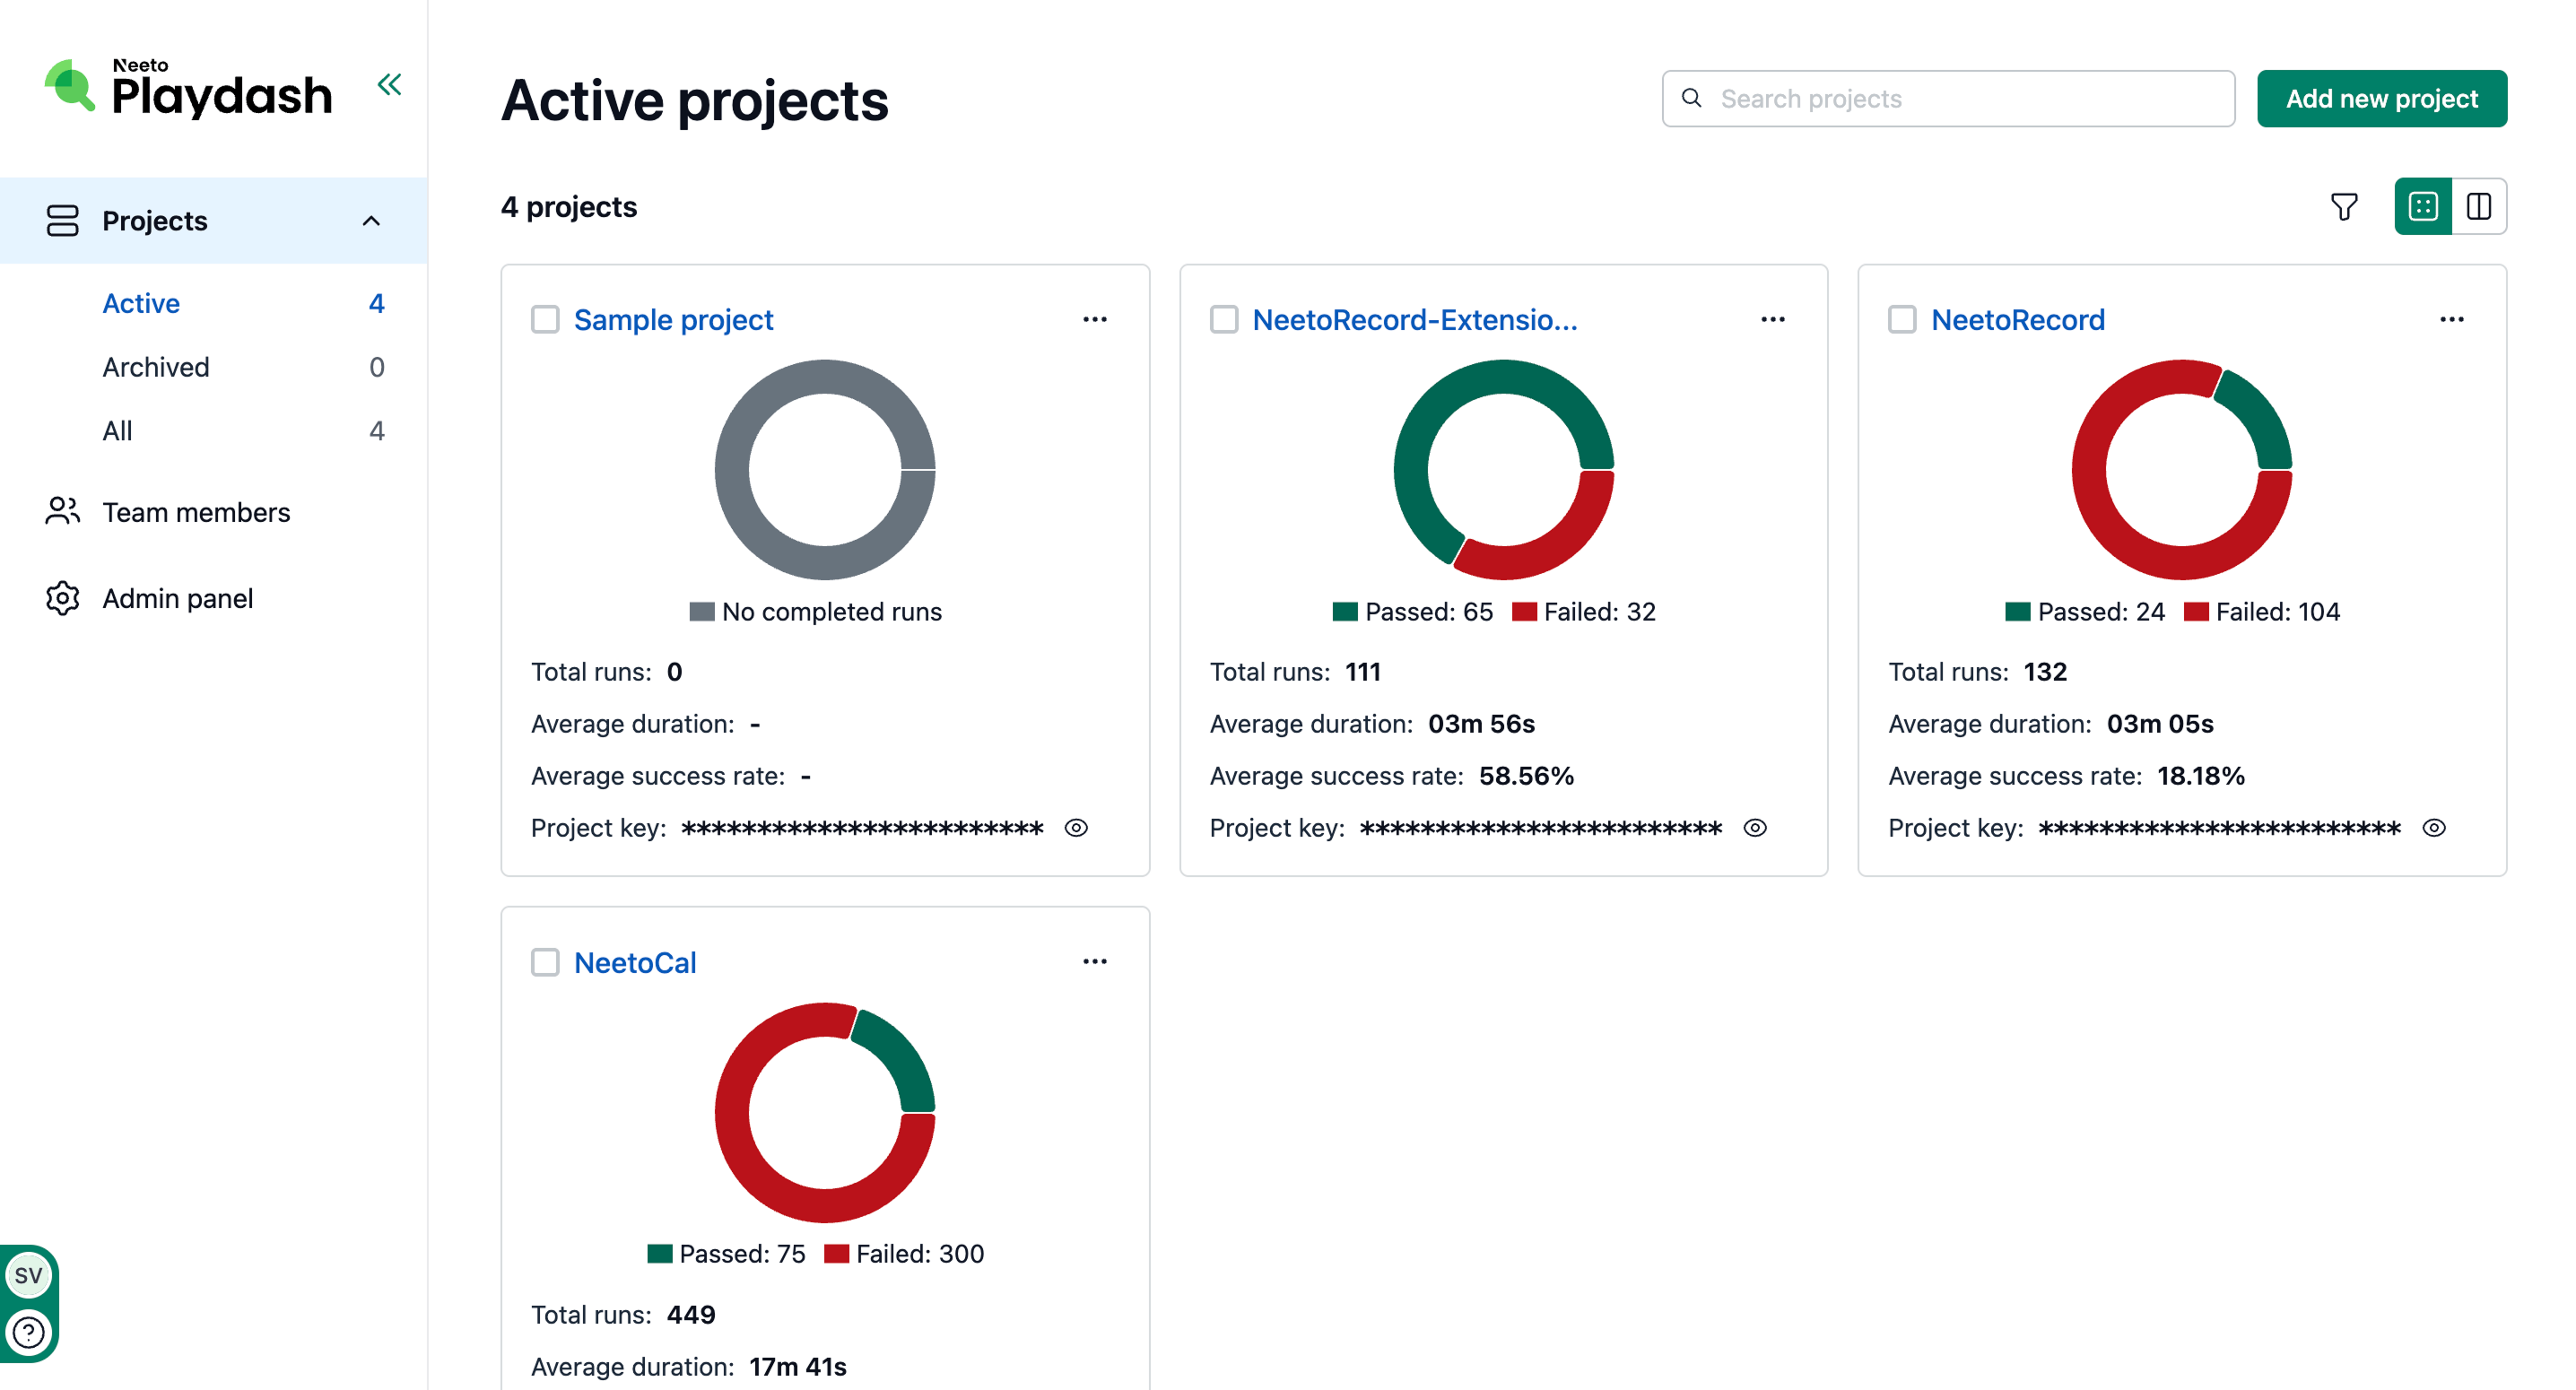Switch to column view layout icon
The width and height of the screenshot is (2576, 1390).
tap(2478, 207)
